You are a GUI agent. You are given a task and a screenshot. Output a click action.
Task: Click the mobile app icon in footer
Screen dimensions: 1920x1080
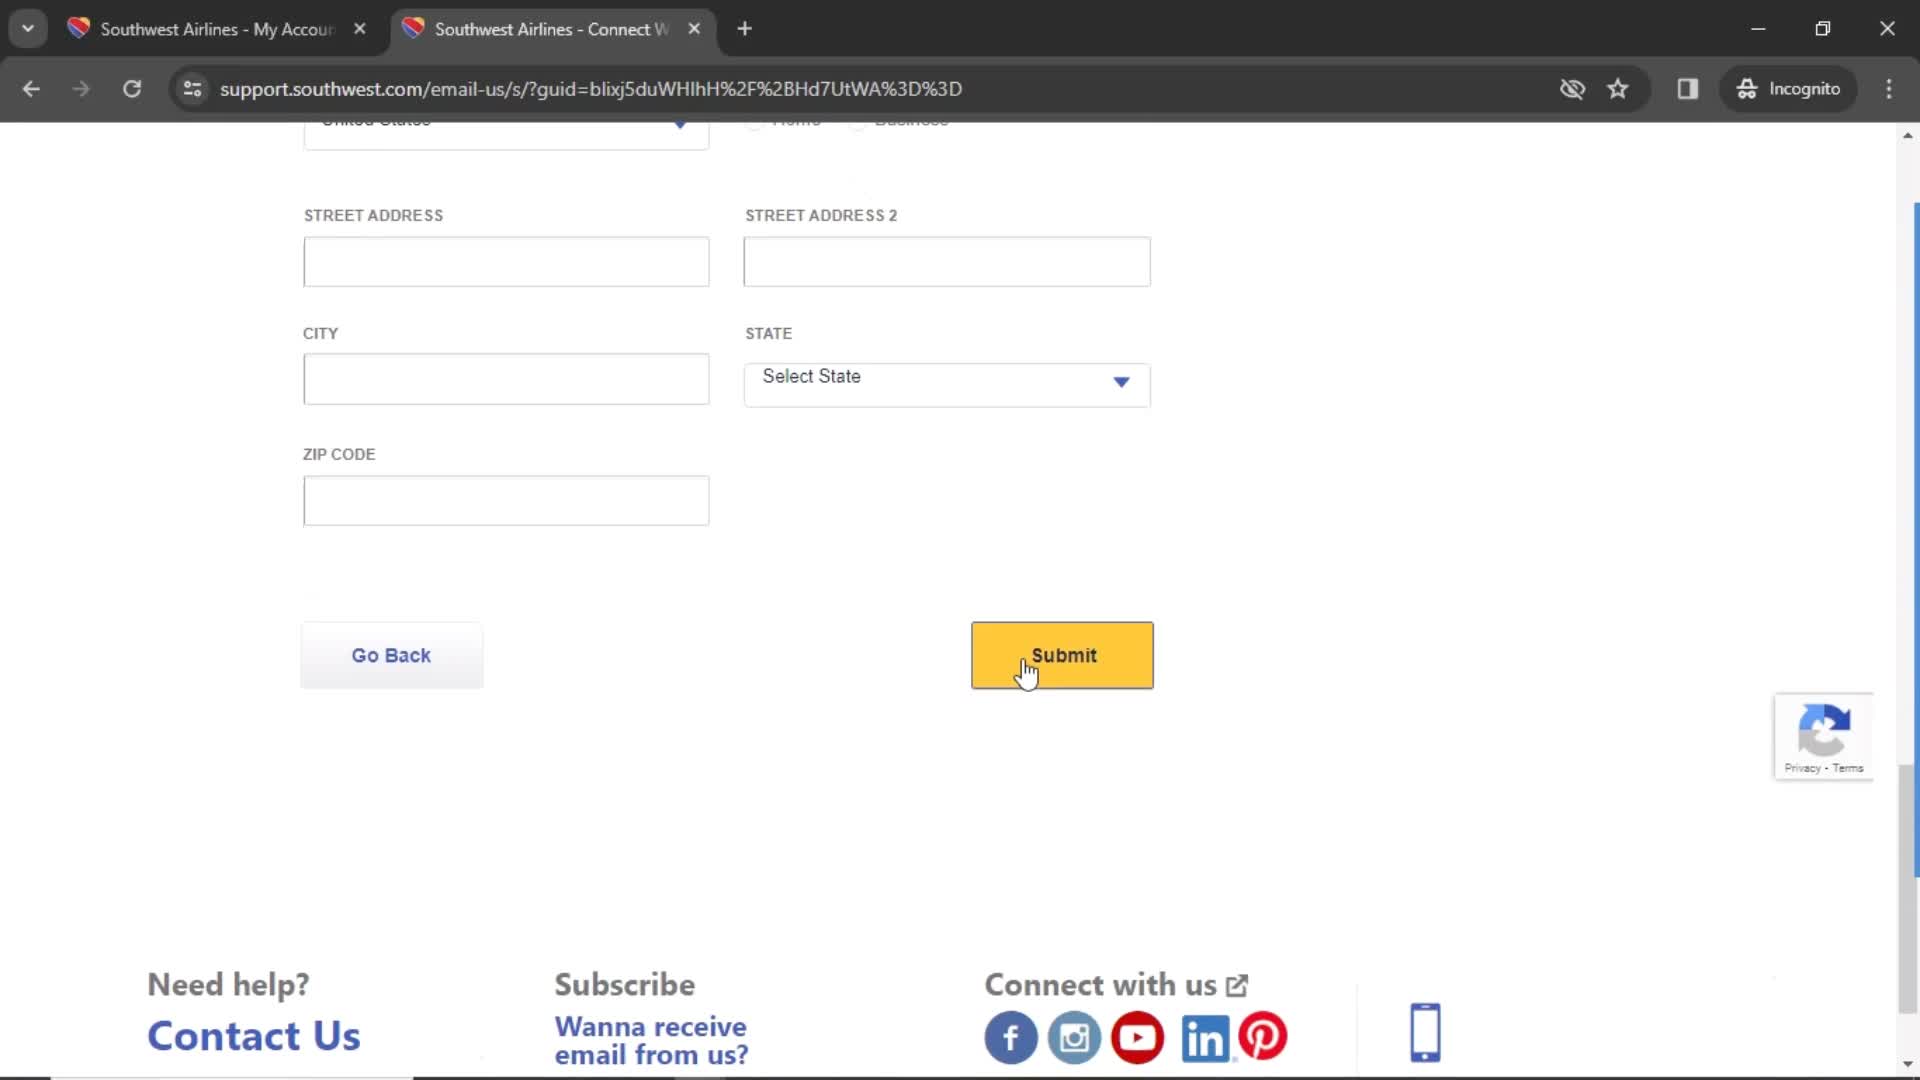(1424, 1031)
